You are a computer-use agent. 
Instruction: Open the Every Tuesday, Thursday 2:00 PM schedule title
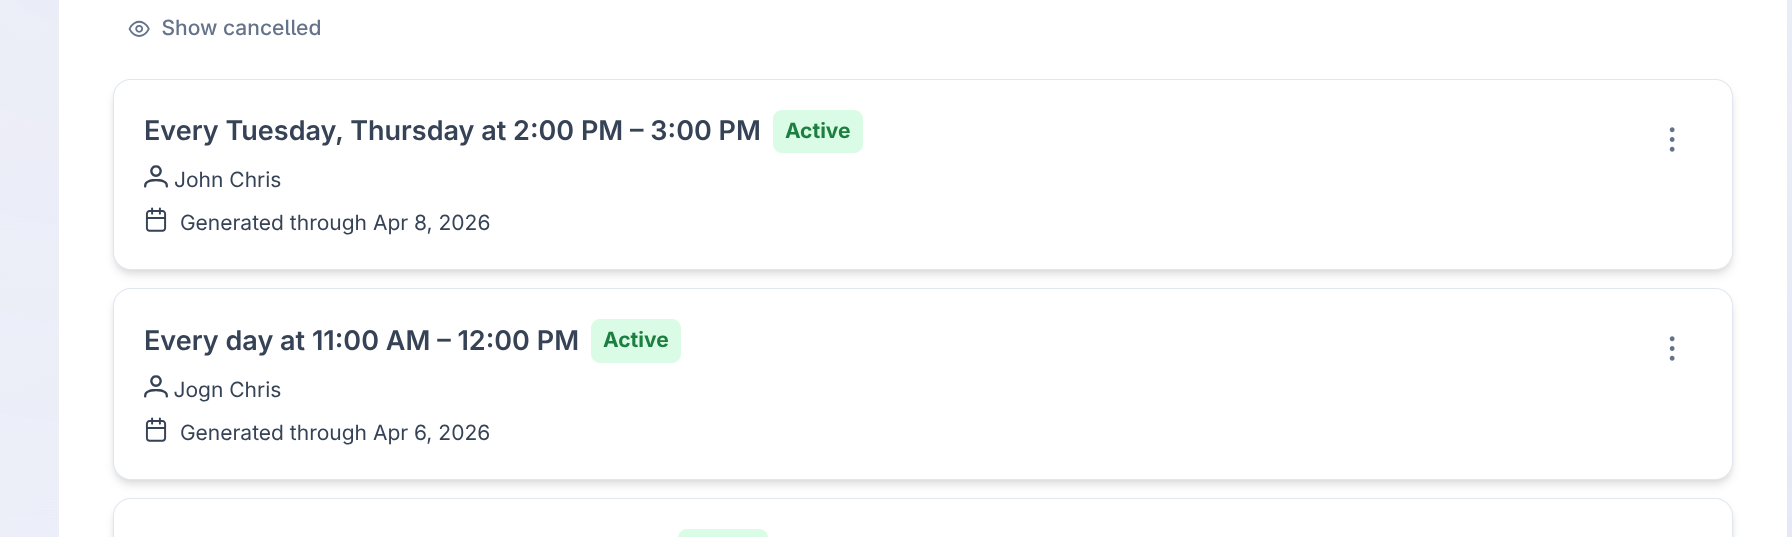452,131
